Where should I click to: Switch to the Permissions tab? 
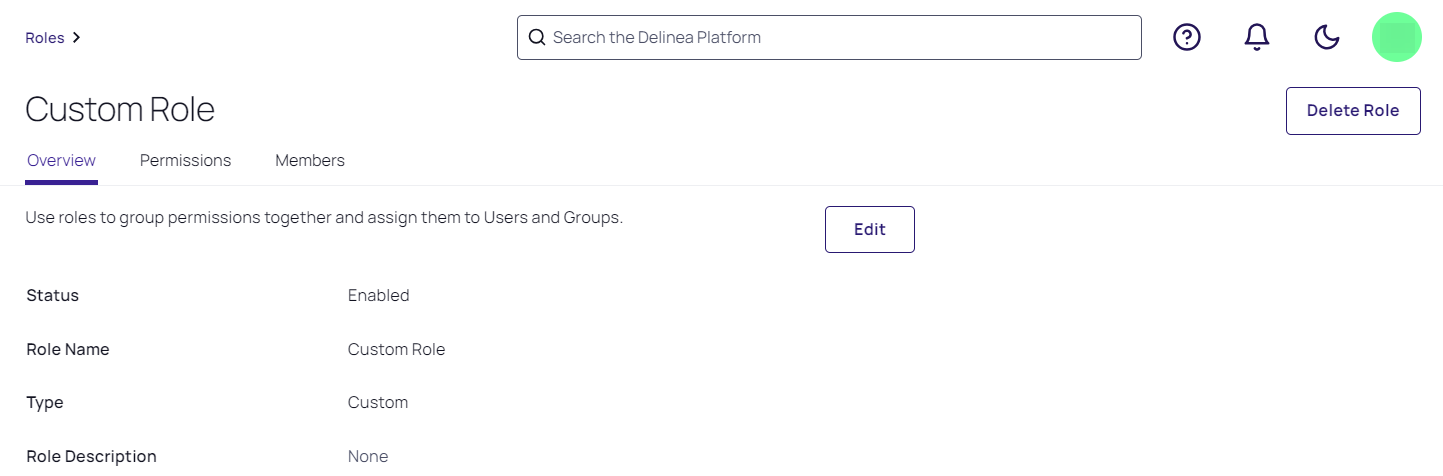pos(185,160)
